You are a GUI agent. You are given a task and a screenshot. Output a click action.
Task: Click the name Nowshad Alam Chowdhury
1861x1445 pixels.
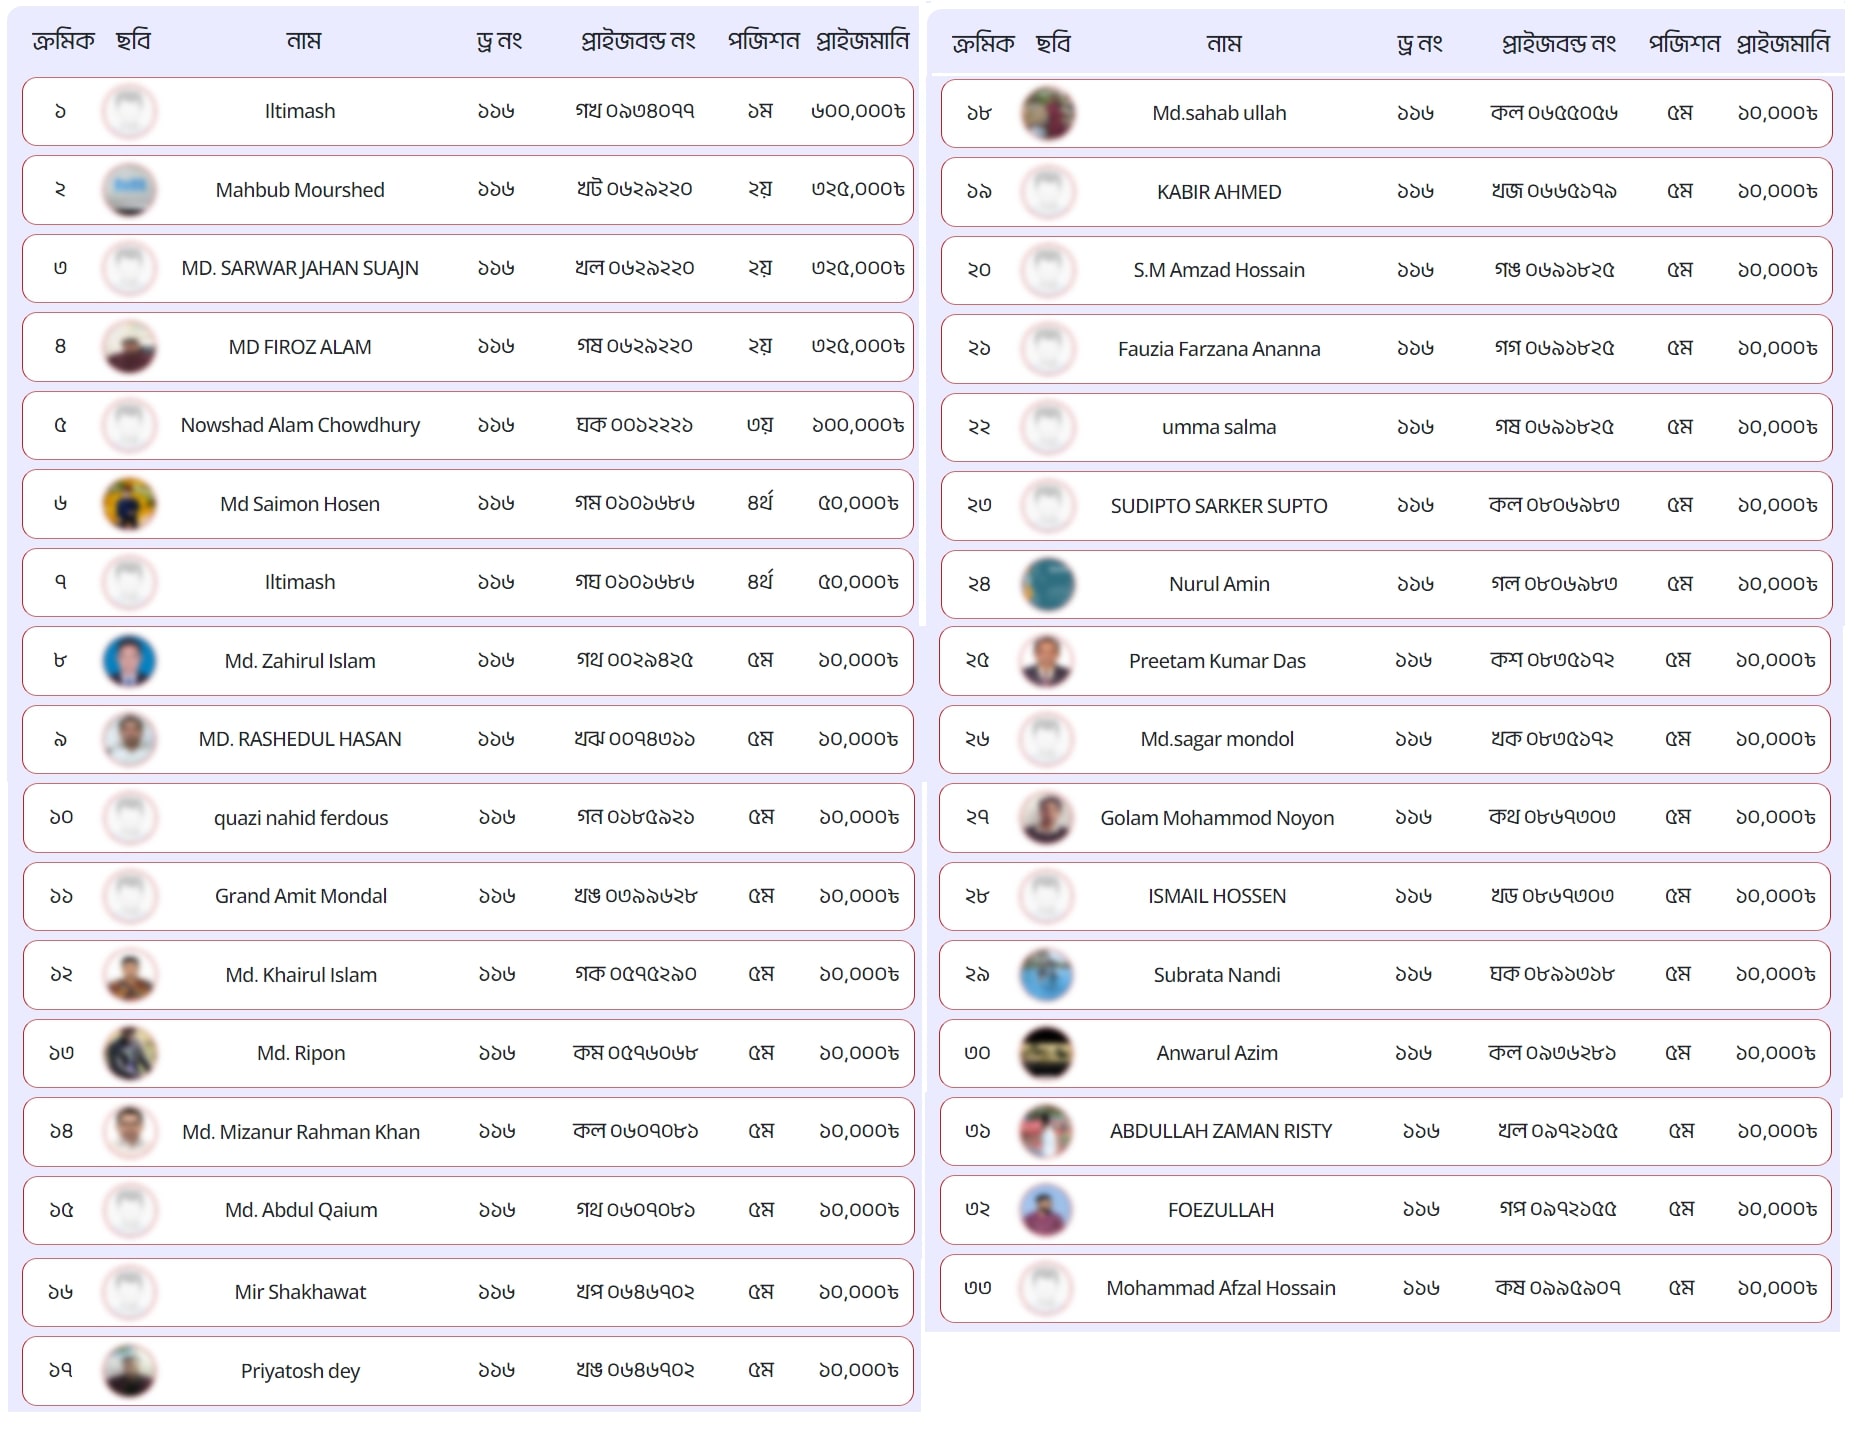click(x=300, y=425)
